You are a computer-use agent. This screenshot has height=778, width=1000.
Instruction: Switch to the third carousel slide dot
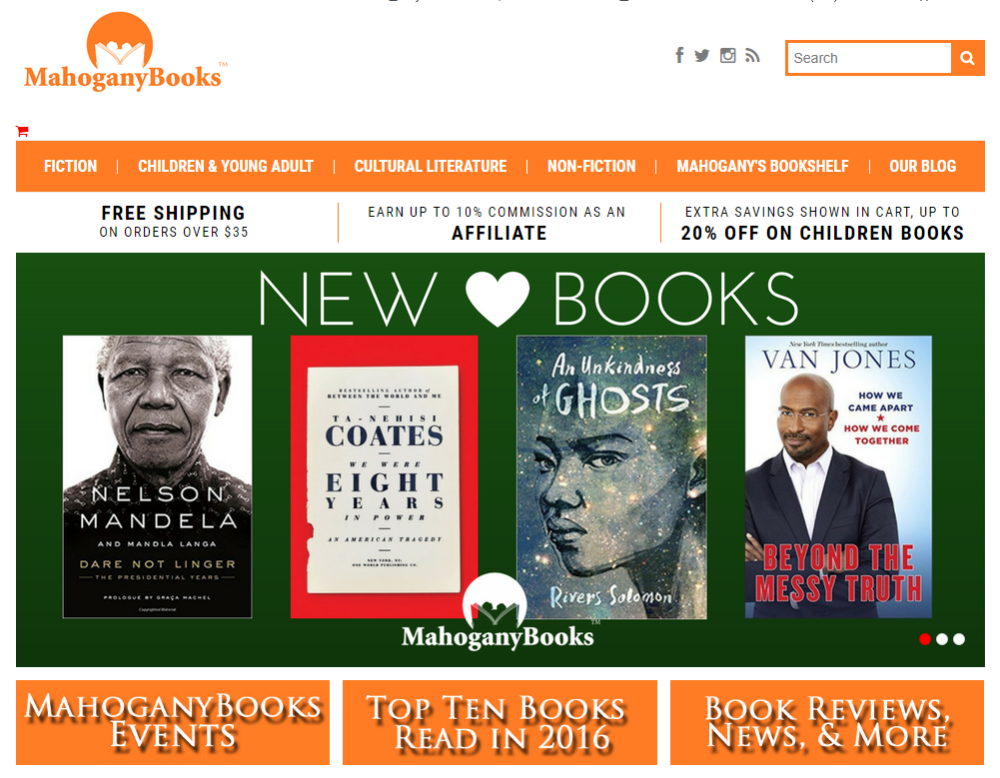[x=959, y=639]
